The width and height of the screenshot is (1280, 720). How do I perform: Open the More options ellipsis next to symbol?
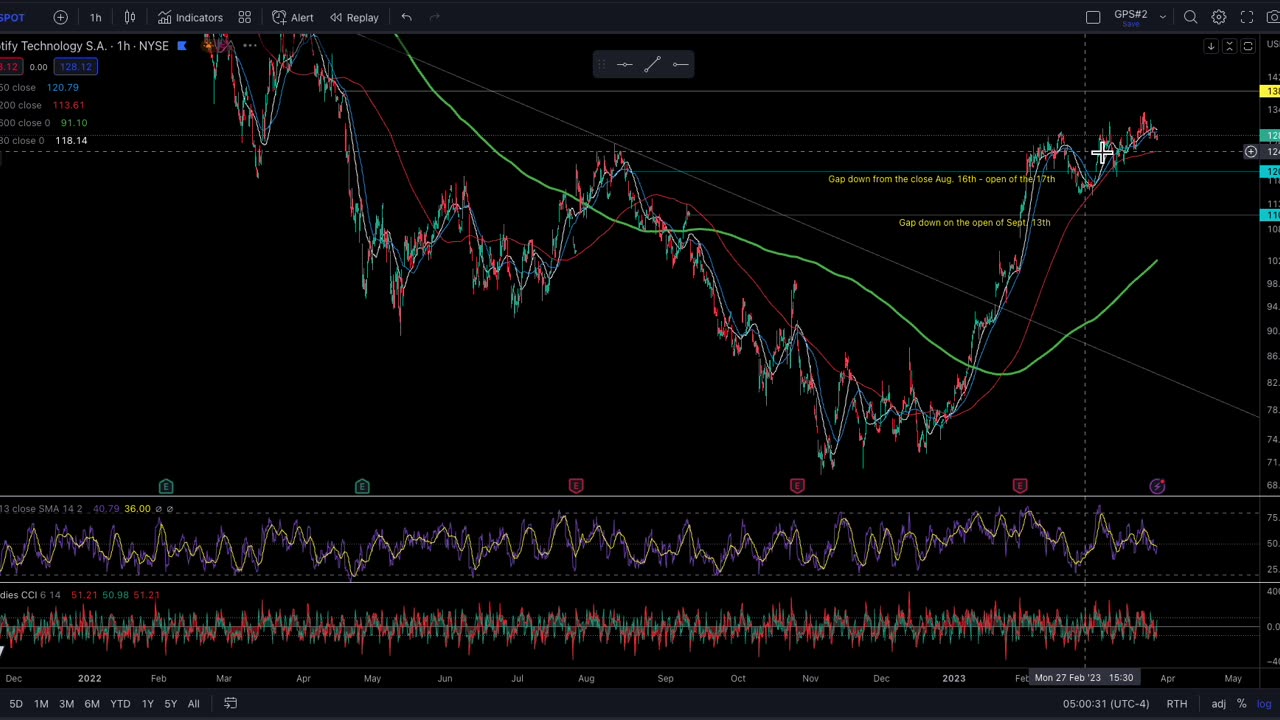click(x=249, y=46)
